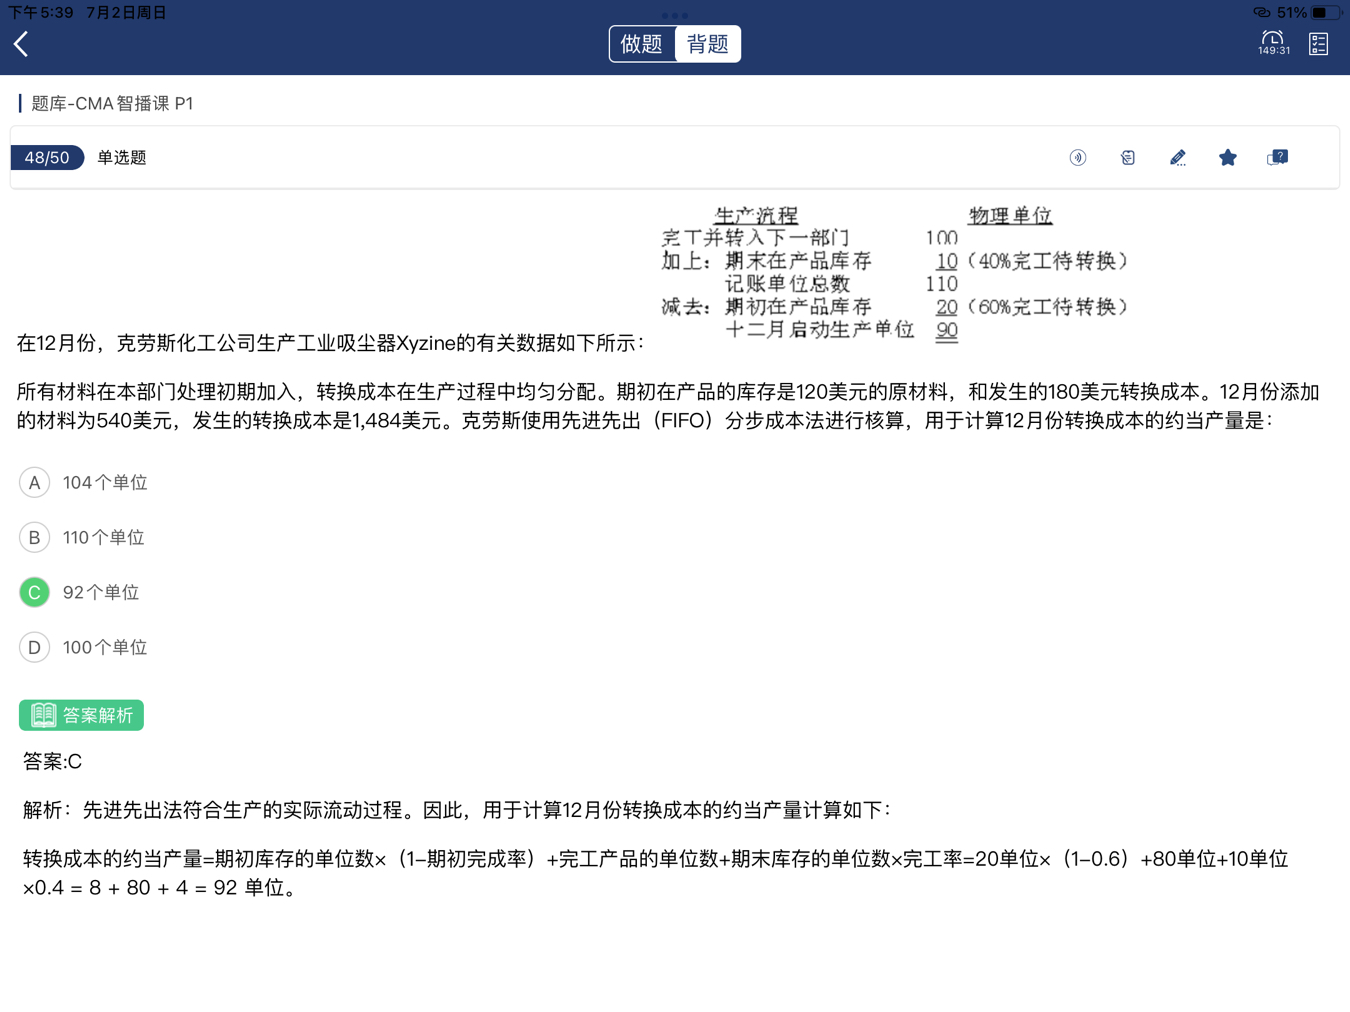Tap the back arrow in header

[x=22, y=44]
